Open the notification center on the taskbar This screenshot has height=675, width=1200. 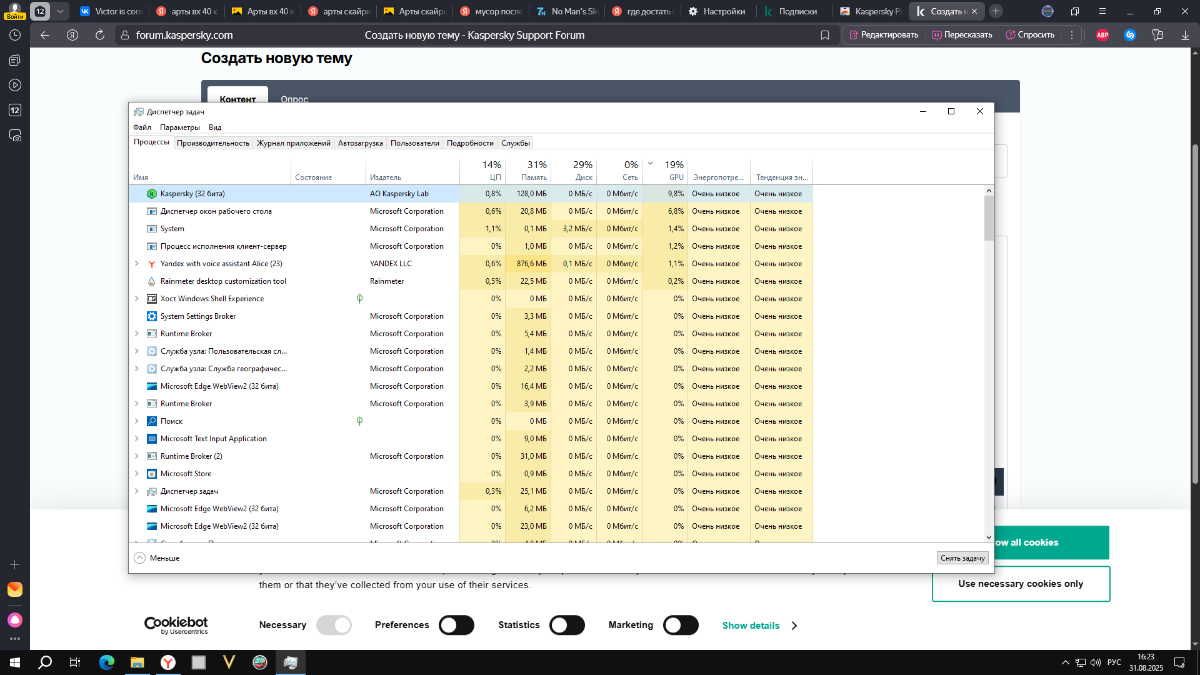[1181, 662]
